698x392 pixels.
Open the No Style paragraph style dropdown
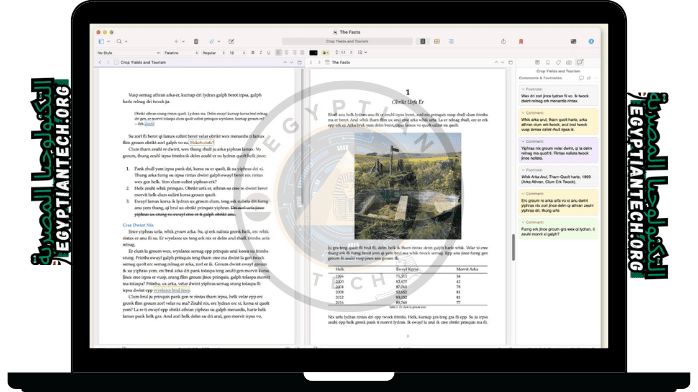[x=128, y=53]
